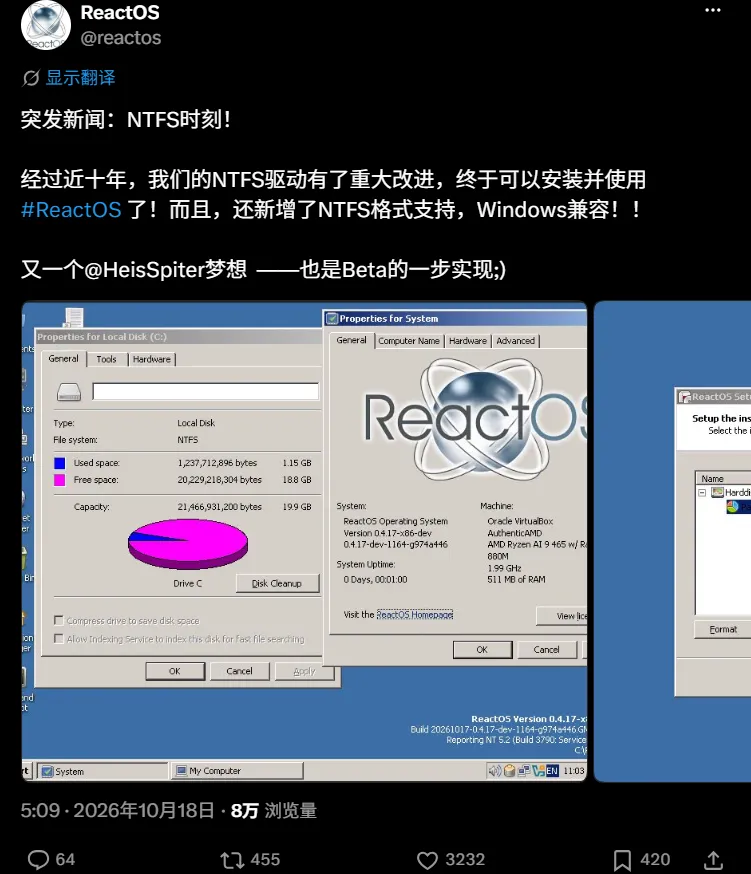Toggle Allow Indexing Service checkbox
751x874 pixels.
click(59, 639)
